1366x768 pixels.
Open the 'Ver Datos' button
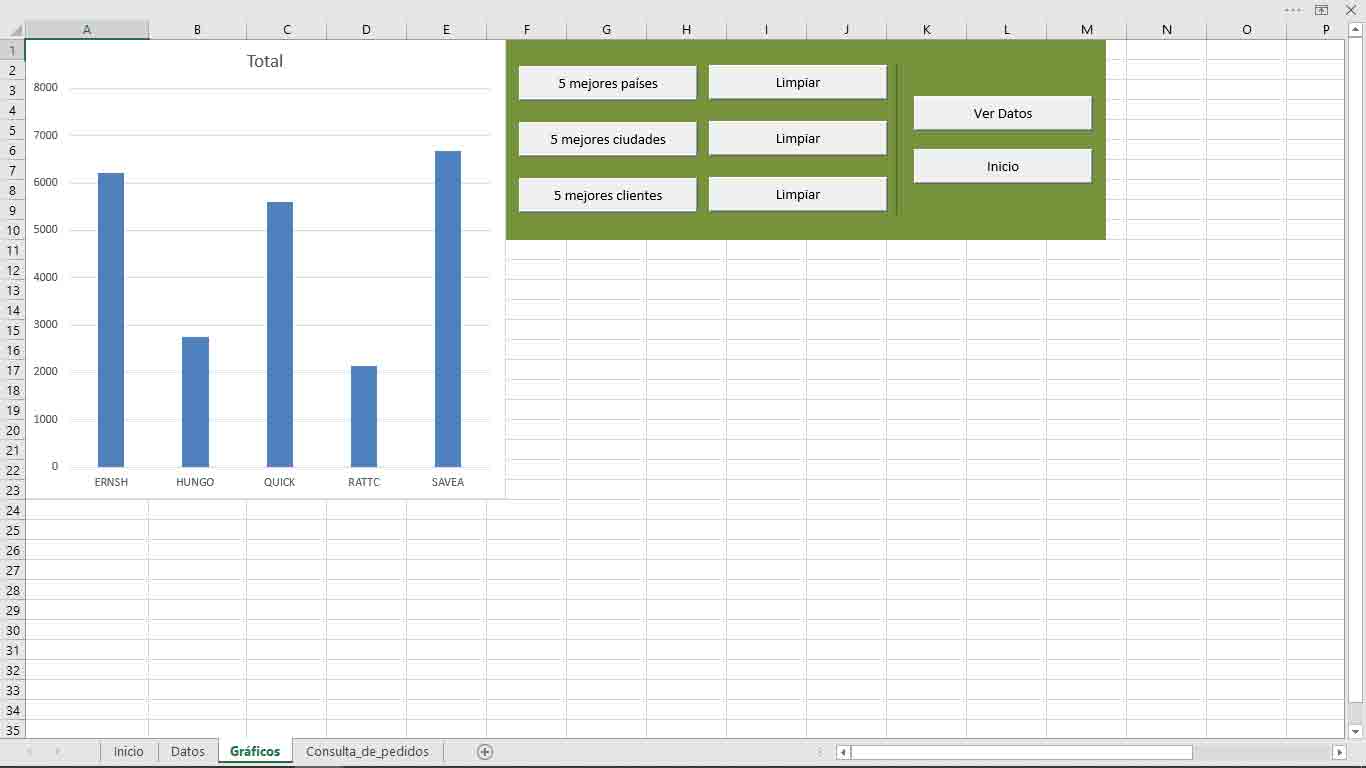click(1002, 113)
